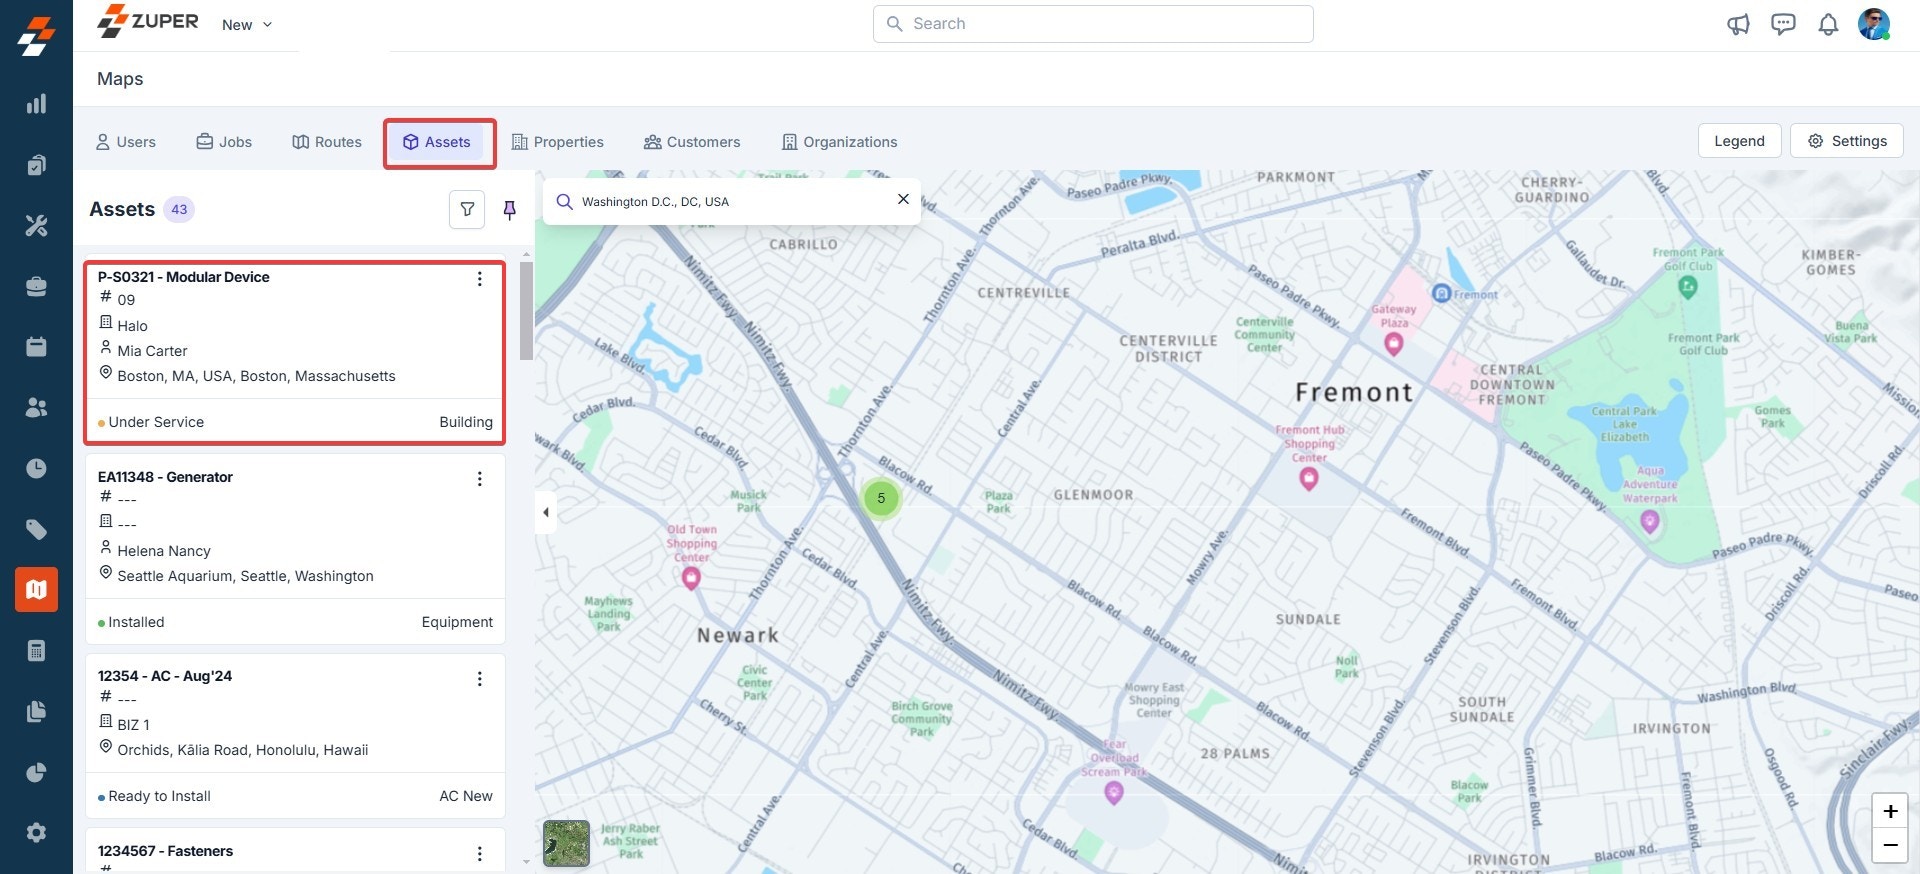Image resolution: width=1920 pixels, height=874 pixels.
Task: Click the Mia Carter customer name
Action: [152, 351]
